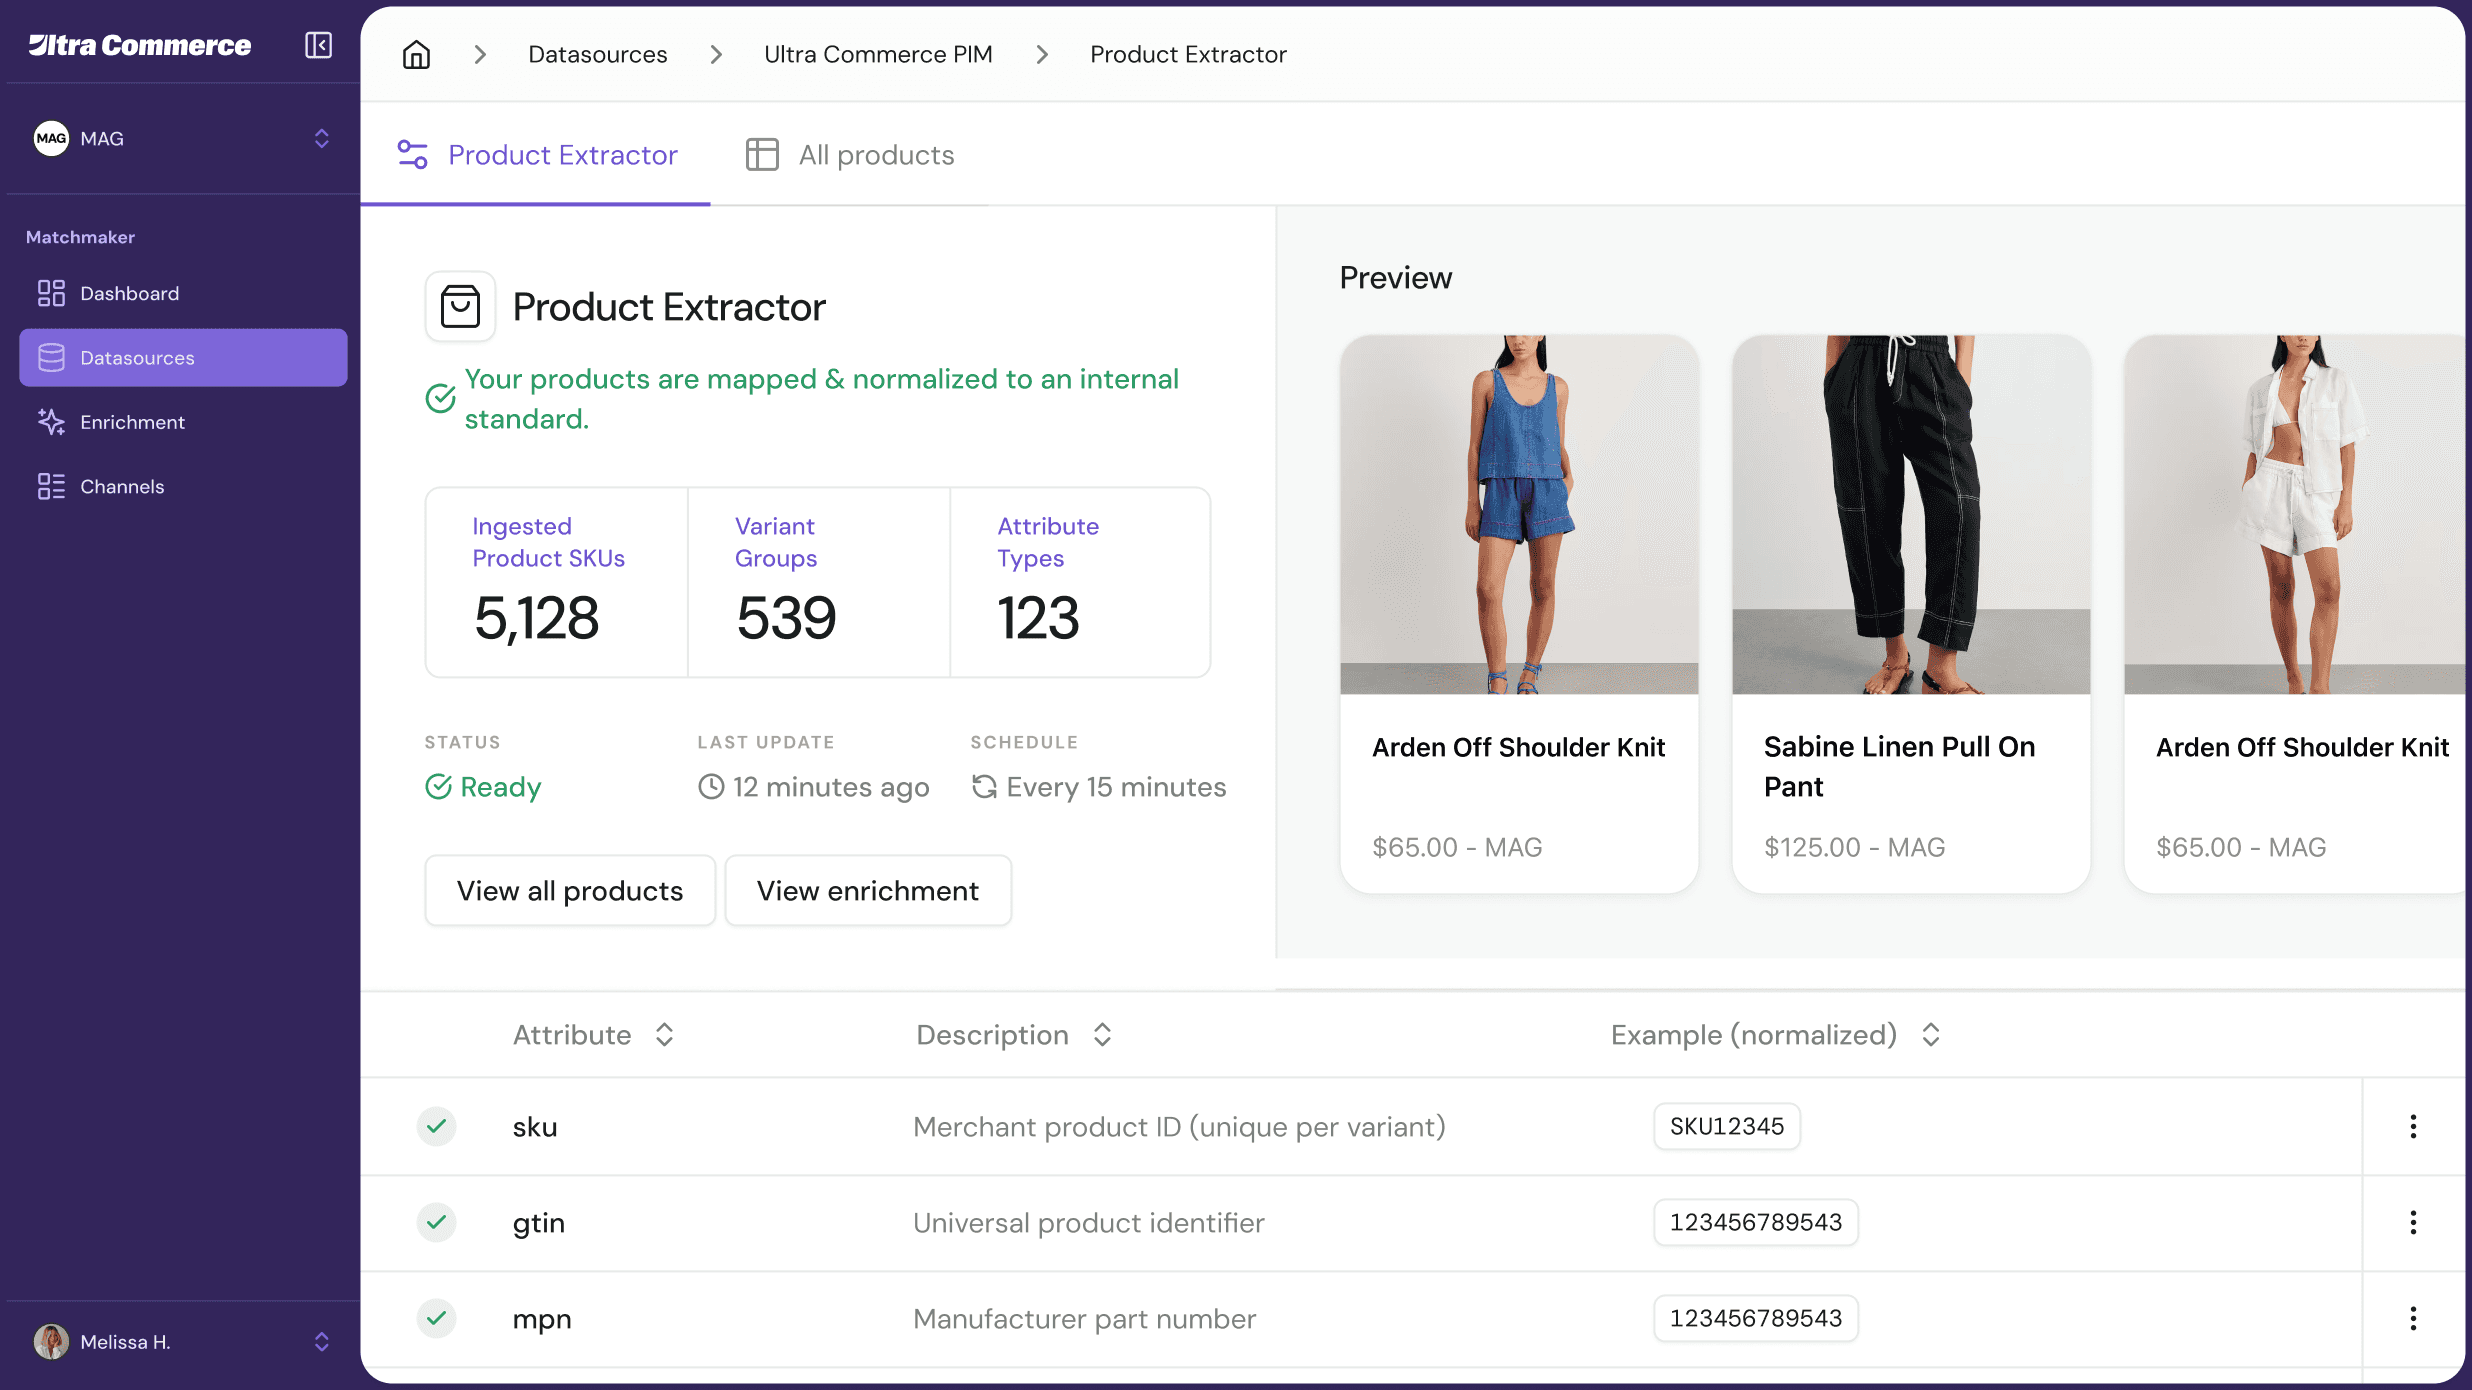Screen dimensions: 2472x1390
Task: Open options menu for mpn row
Action: pos(2412,1318)
